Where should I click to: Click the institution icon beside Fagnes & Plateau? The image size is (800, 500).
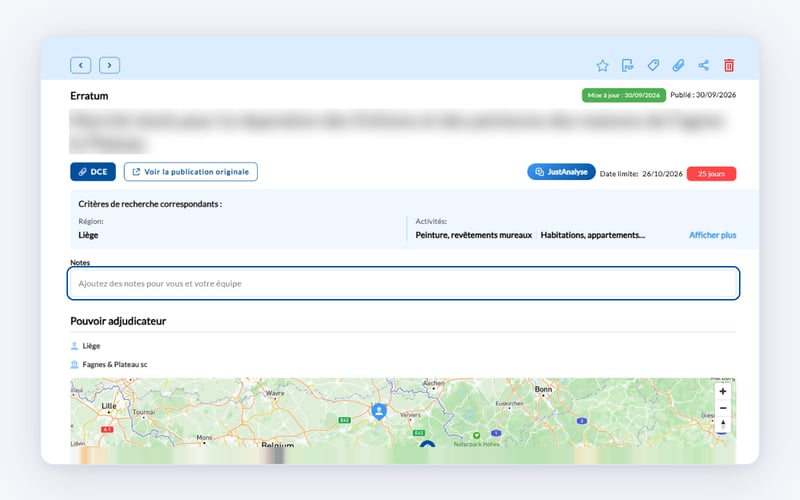click(x=74, y=364)
